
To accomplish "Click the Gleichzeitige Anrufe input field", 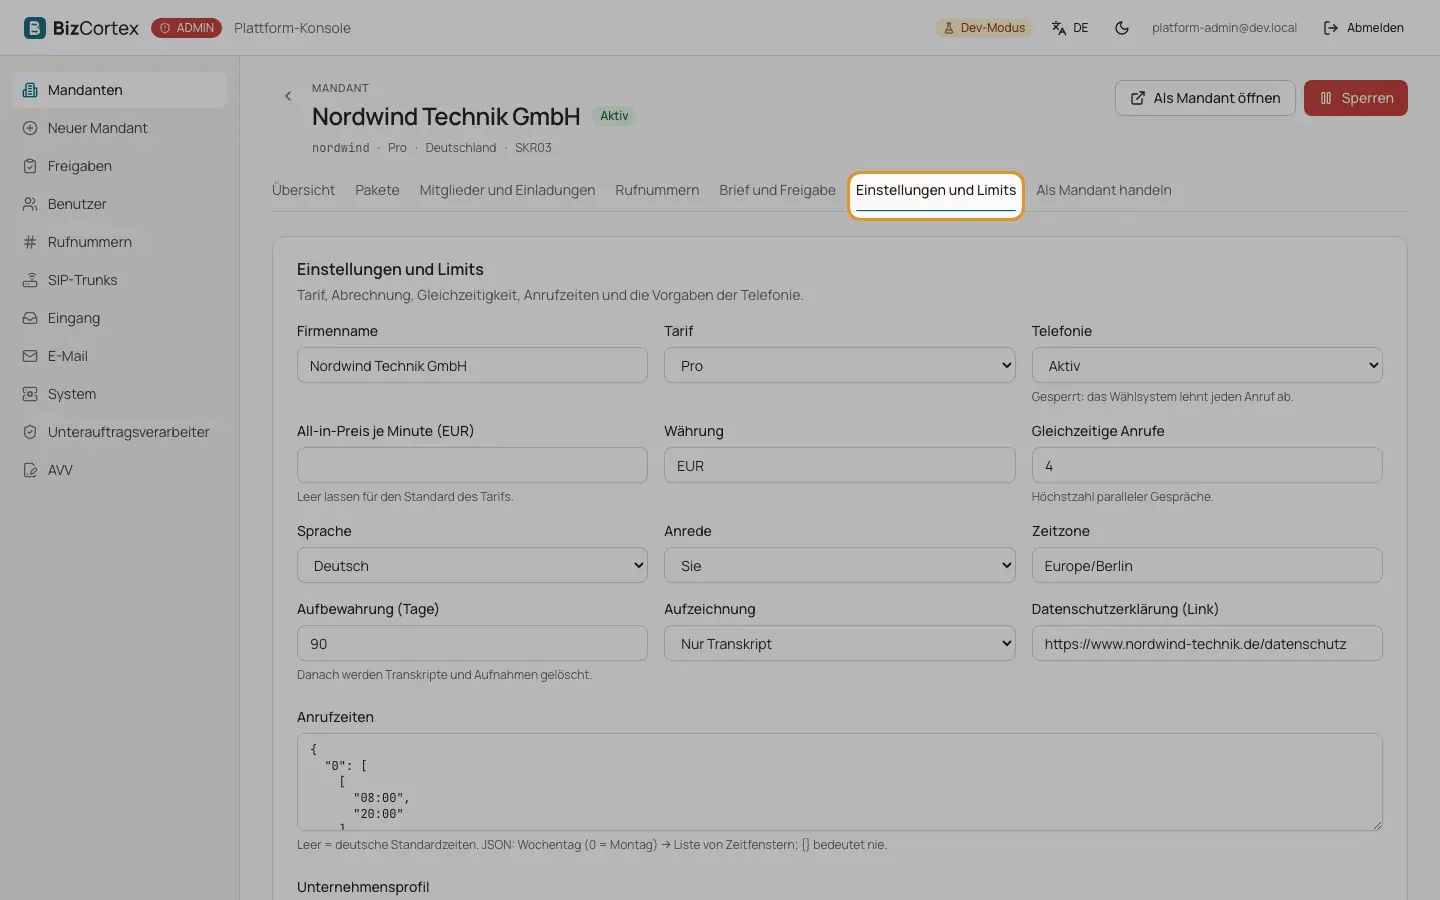I will [1207, 465].
